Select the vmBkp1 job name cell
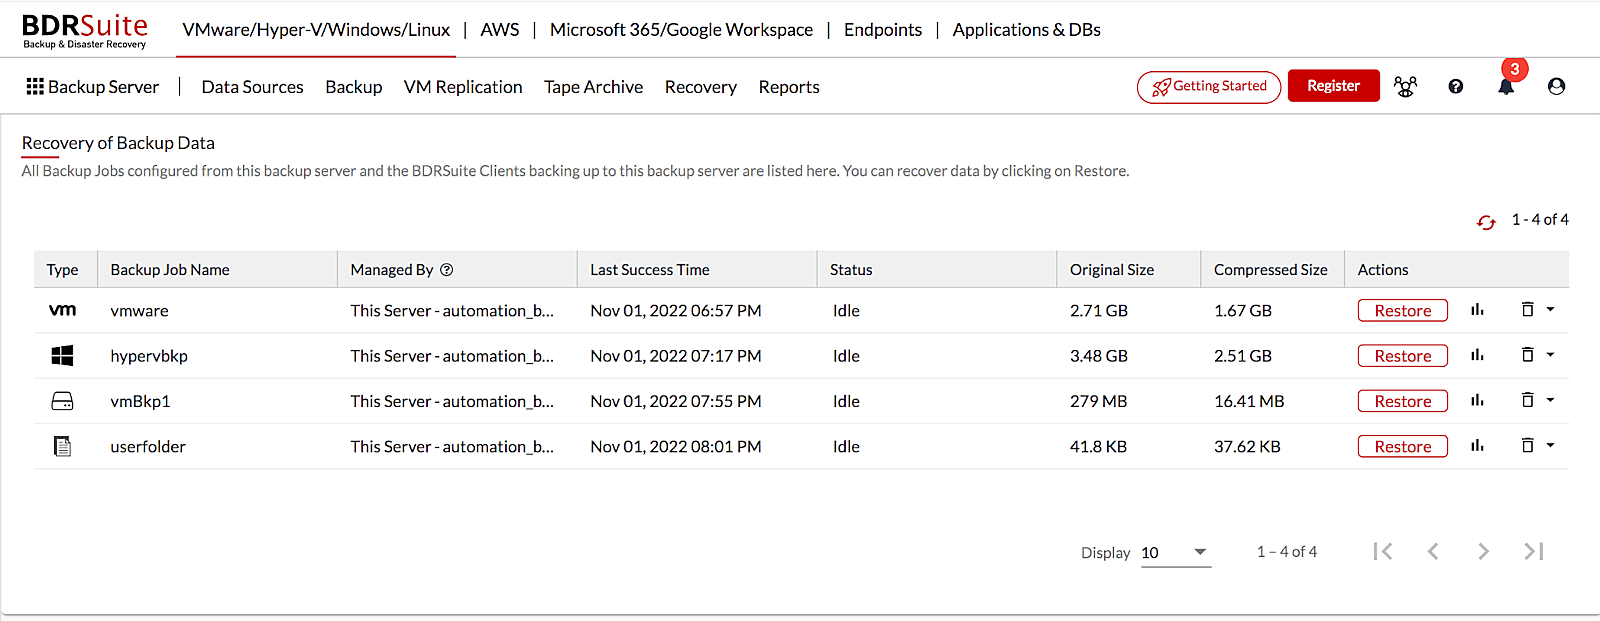The height and width of the screenshot is (621, 1600). click(140, 401)
